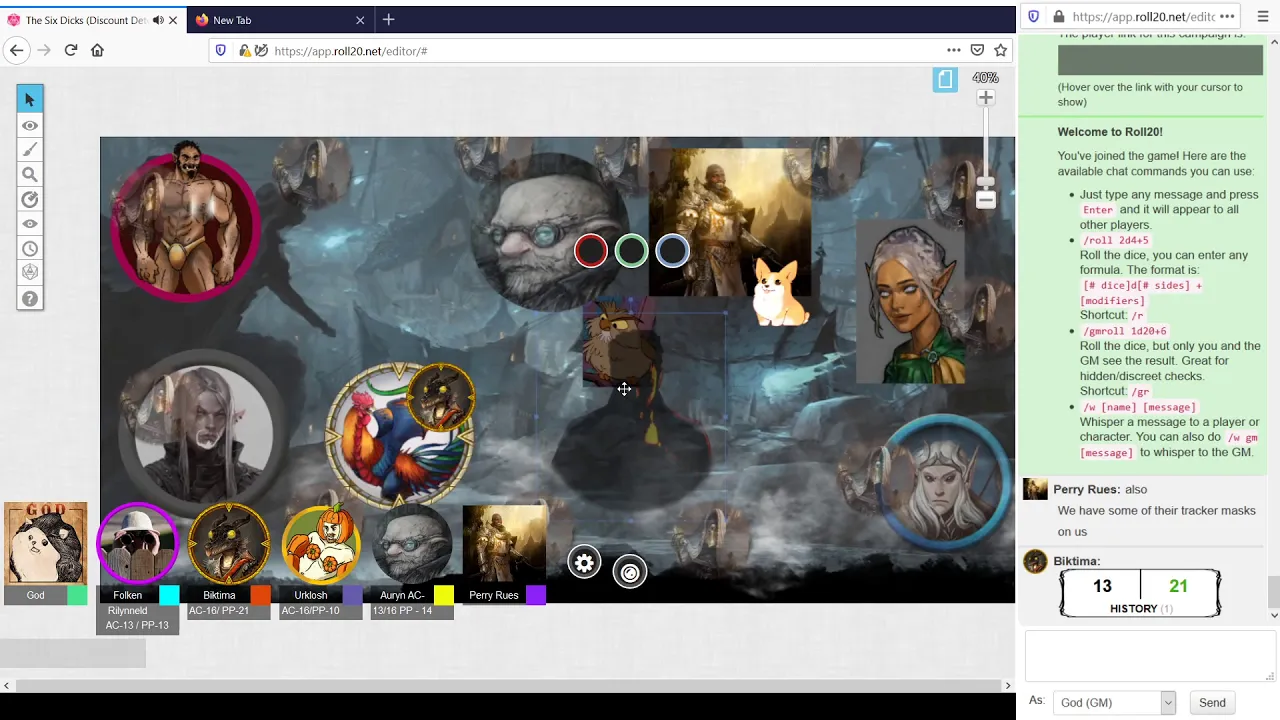The width and height of the screenshot is (1280, 720).
Task: Open tracking protection shield in main window
Action: (x=221, y=50)
